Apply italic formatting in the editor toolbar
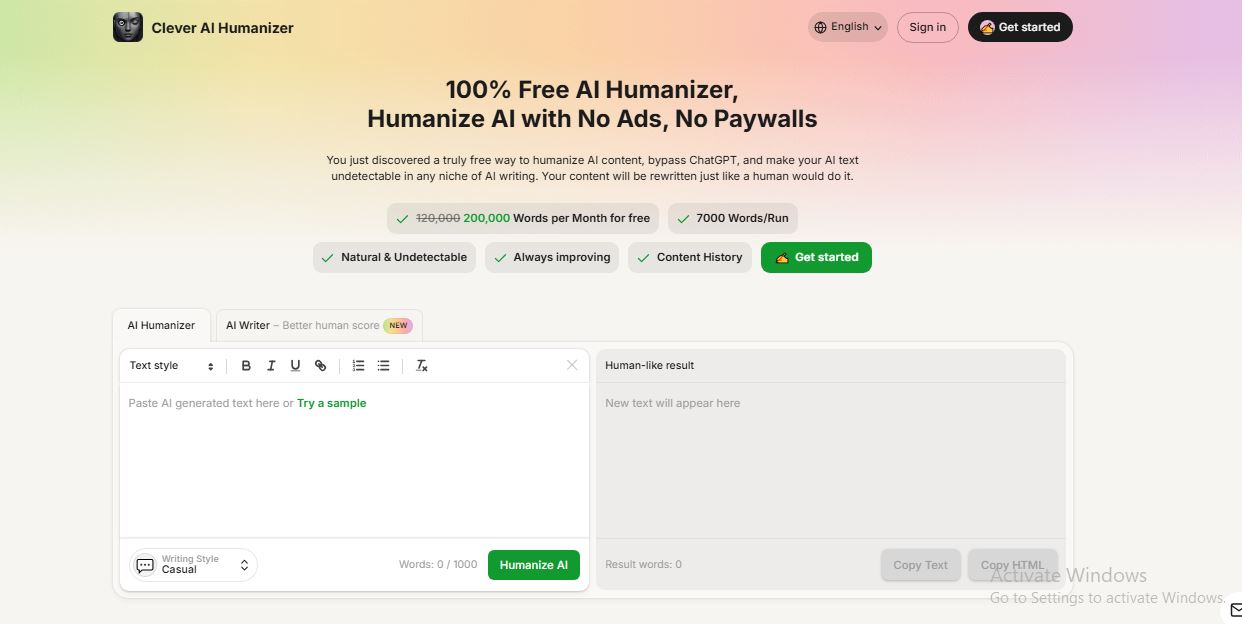Screen dimensions: 1242x624 (271, 366)
